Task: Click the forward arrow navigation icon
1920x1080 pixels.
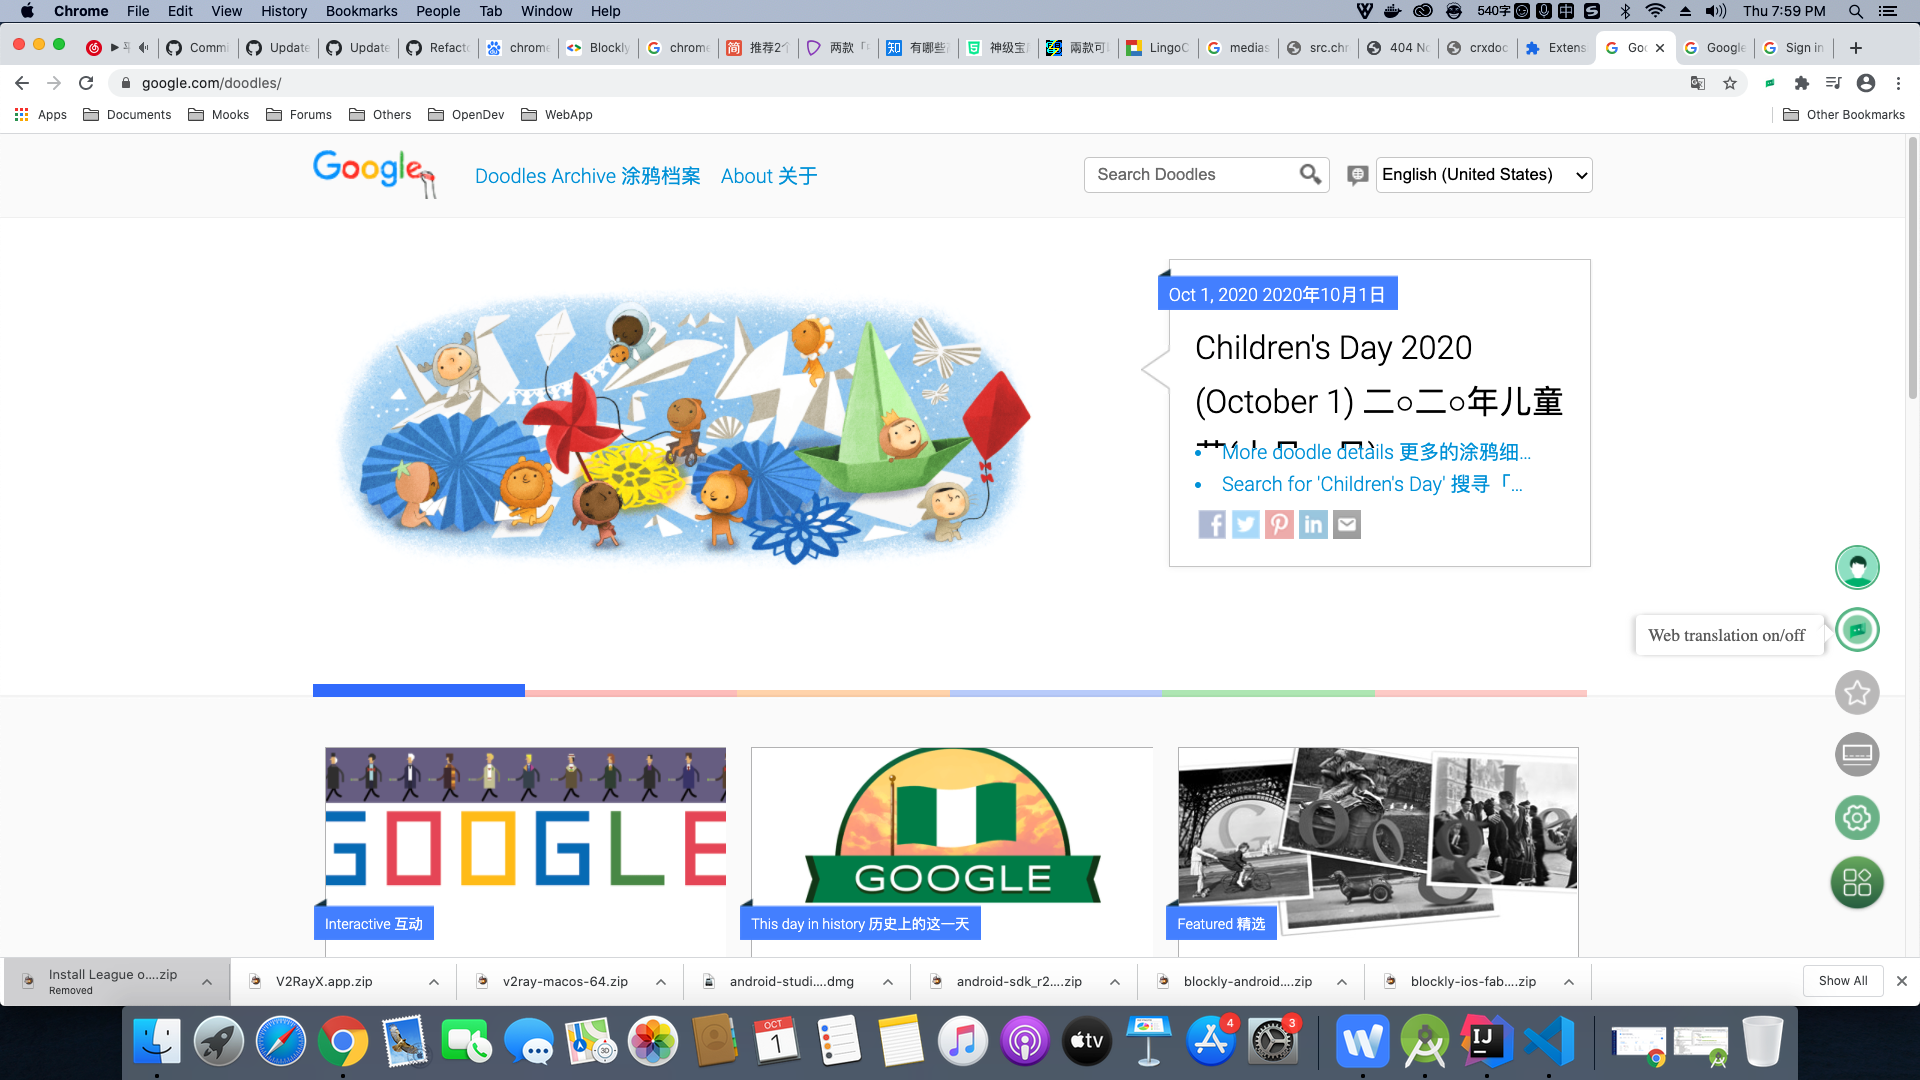Action: (53, 83)
